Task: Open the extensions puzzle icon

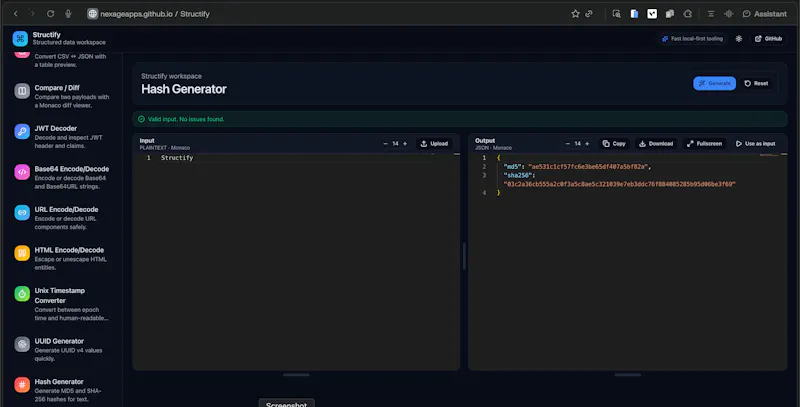Action: click(x=688, y=14)
